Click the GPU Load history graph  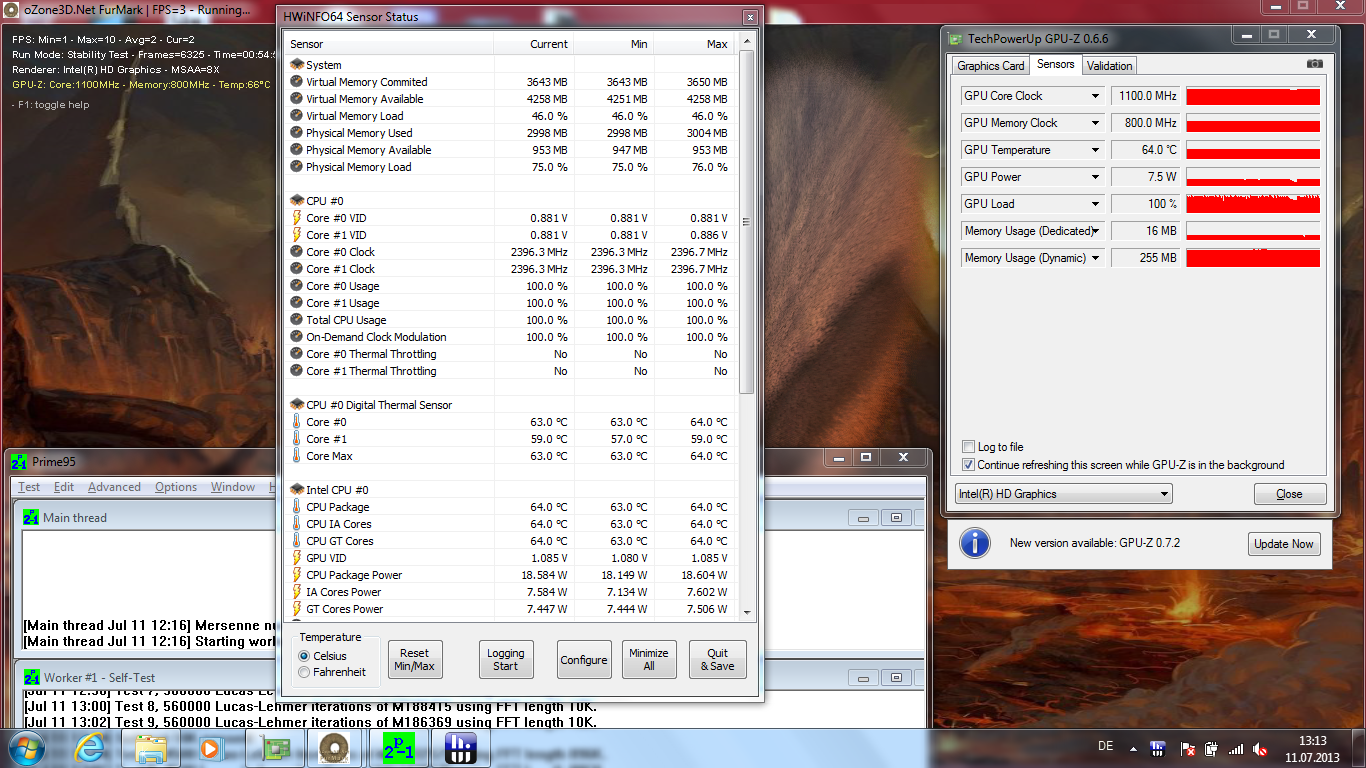[x=1253, y=204]
